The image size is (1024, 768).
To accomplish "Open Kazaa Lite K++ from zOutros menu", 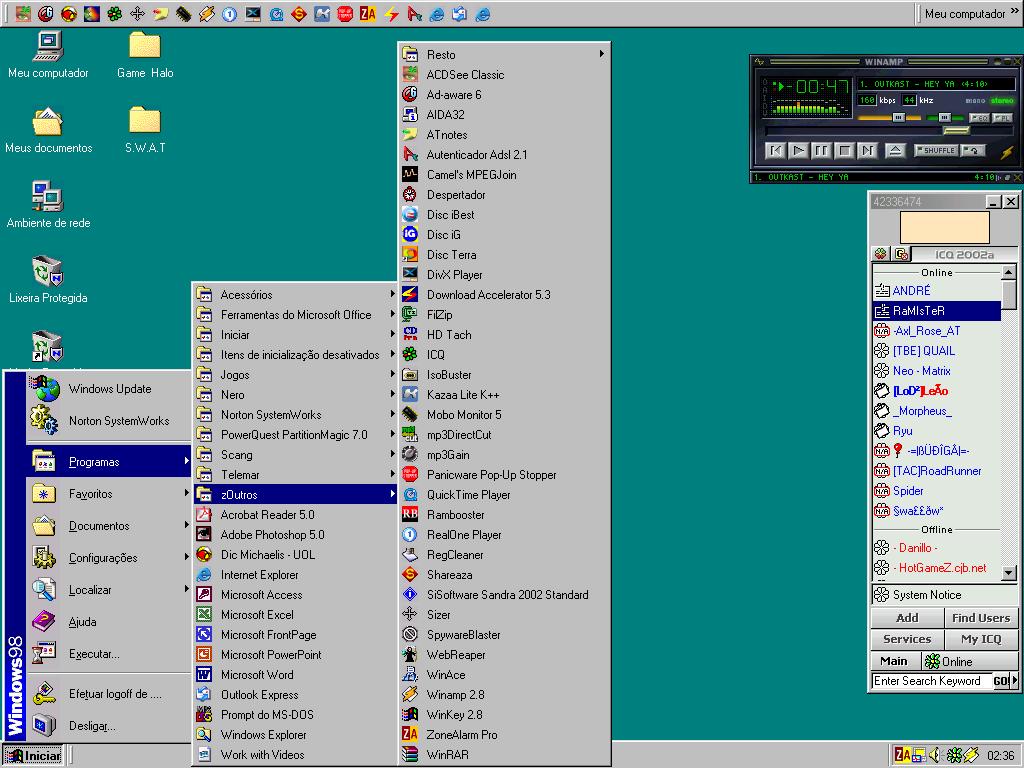I will click(504, 394).
